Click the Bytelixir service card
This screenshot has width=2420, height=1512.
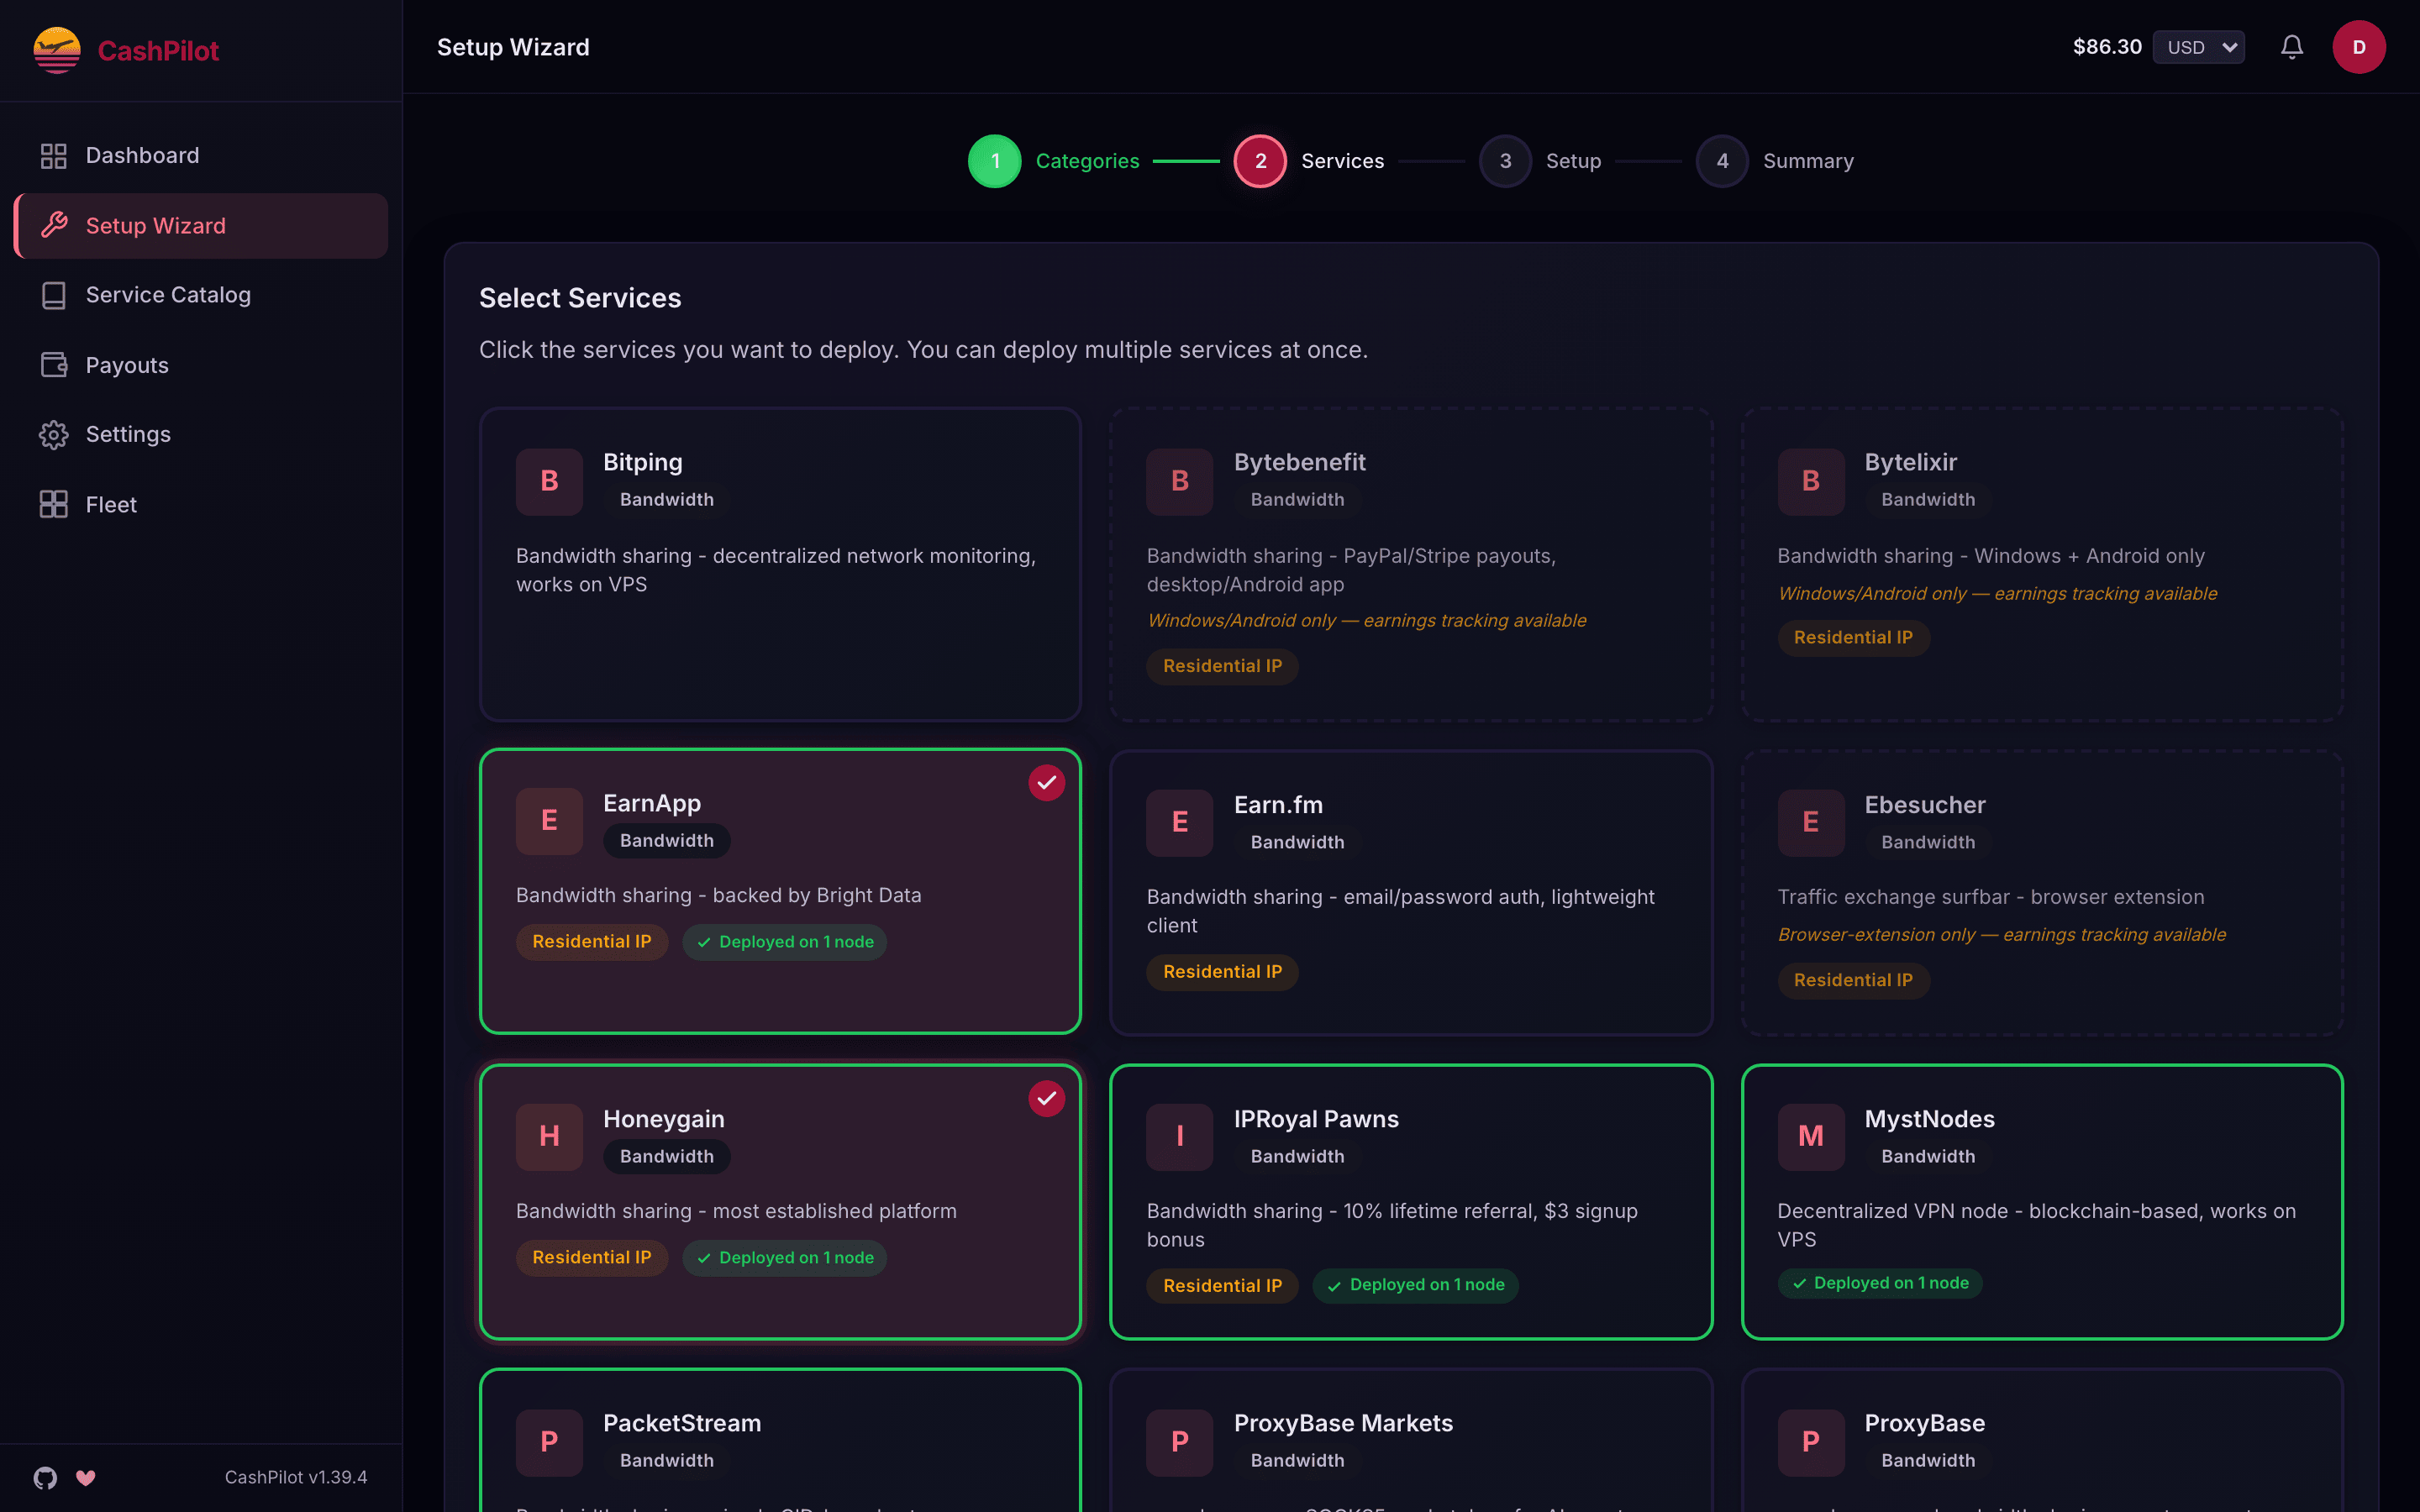pyautogui.click(x=2042, y=564)
